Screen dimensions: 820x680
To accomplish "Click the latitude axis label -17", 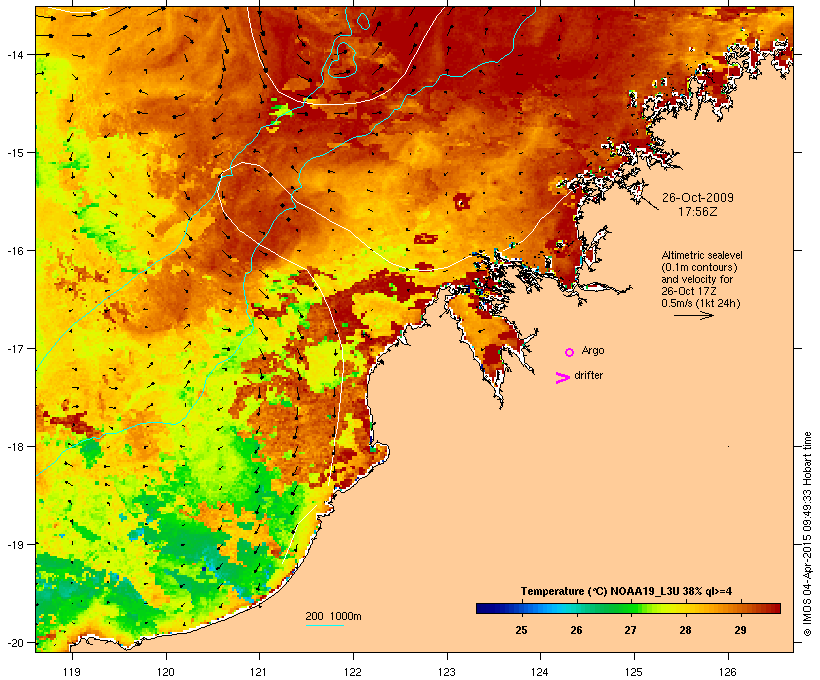I will (x=15, y=348).
